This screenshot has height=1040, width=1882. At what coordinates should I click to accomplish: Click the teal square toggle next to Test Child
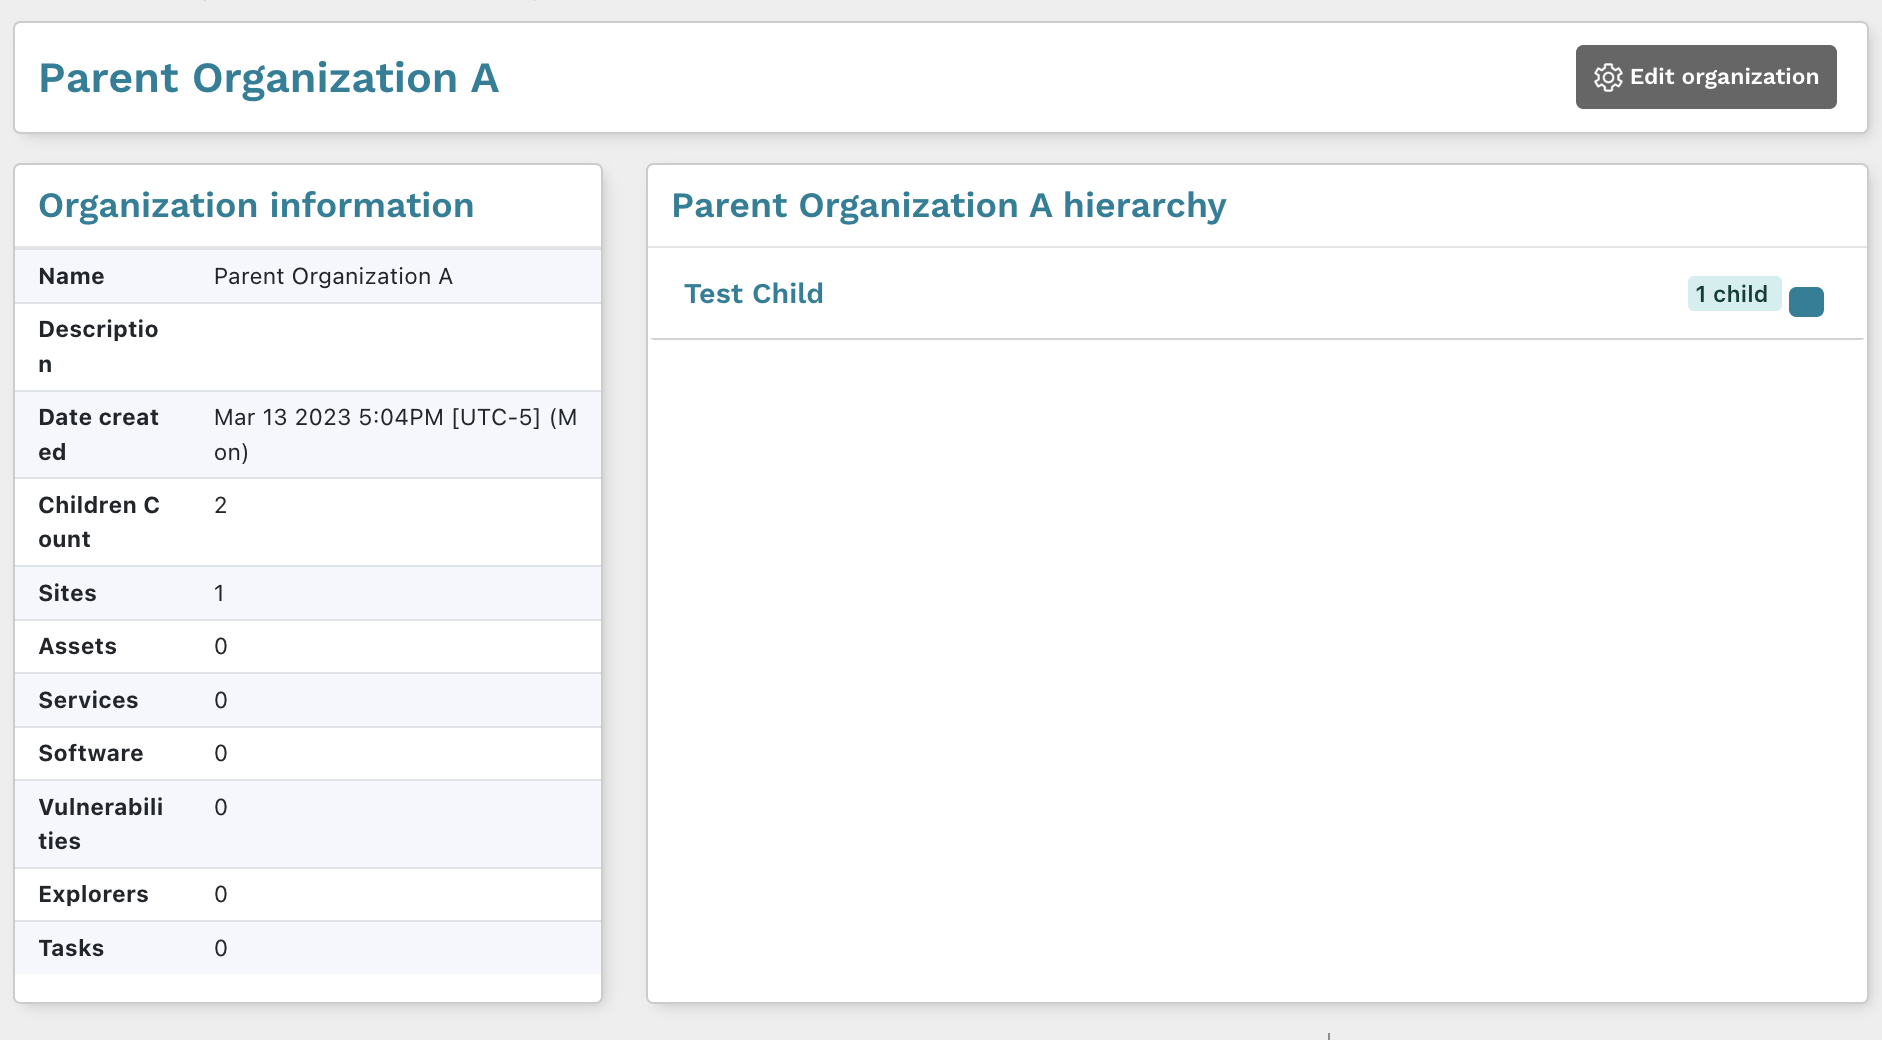[1806, 301]
